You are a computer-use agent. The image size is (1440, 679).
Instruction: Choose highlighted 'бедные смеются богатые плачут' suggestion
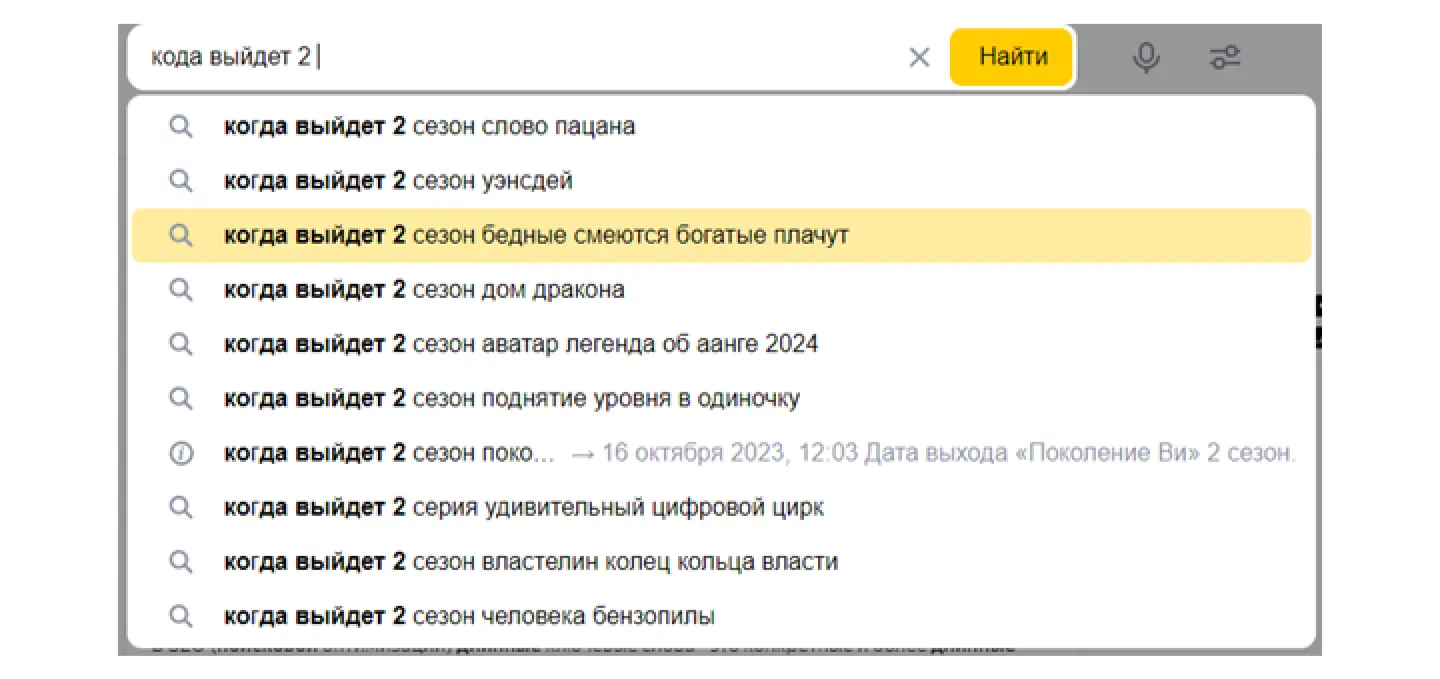pyautogui.click(x=721, y=235)
